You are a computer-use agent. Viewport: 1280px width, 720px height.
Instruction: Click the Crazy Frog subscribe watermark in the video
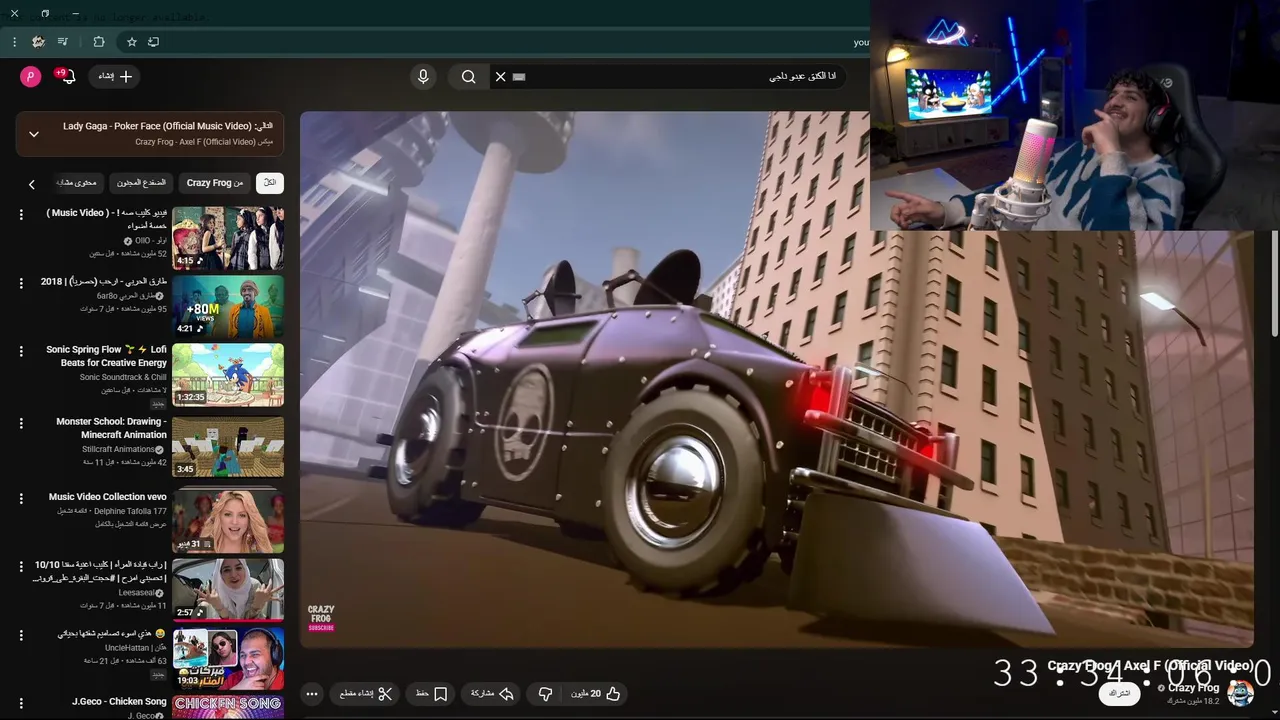pyautogui.click(x=321, y=618)
